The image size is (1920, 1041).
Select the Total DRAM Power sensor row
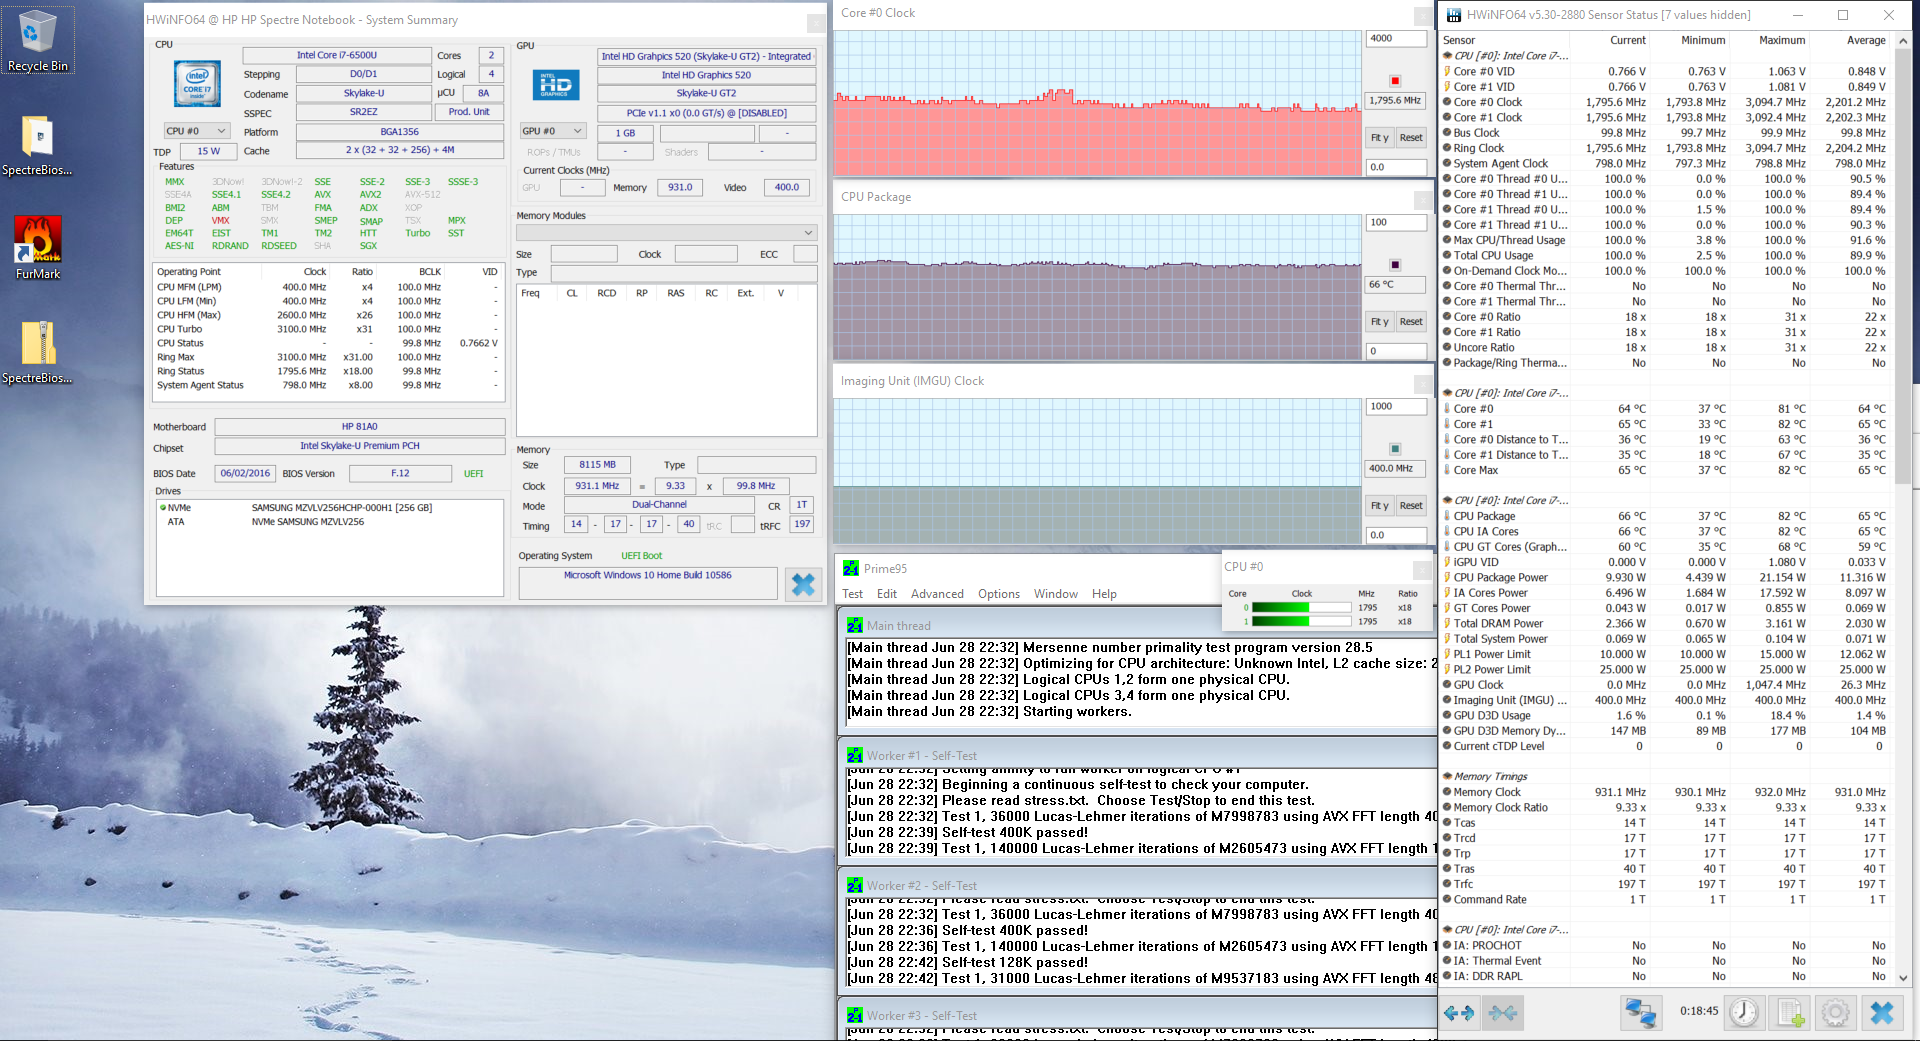[x=1665, y=624]
